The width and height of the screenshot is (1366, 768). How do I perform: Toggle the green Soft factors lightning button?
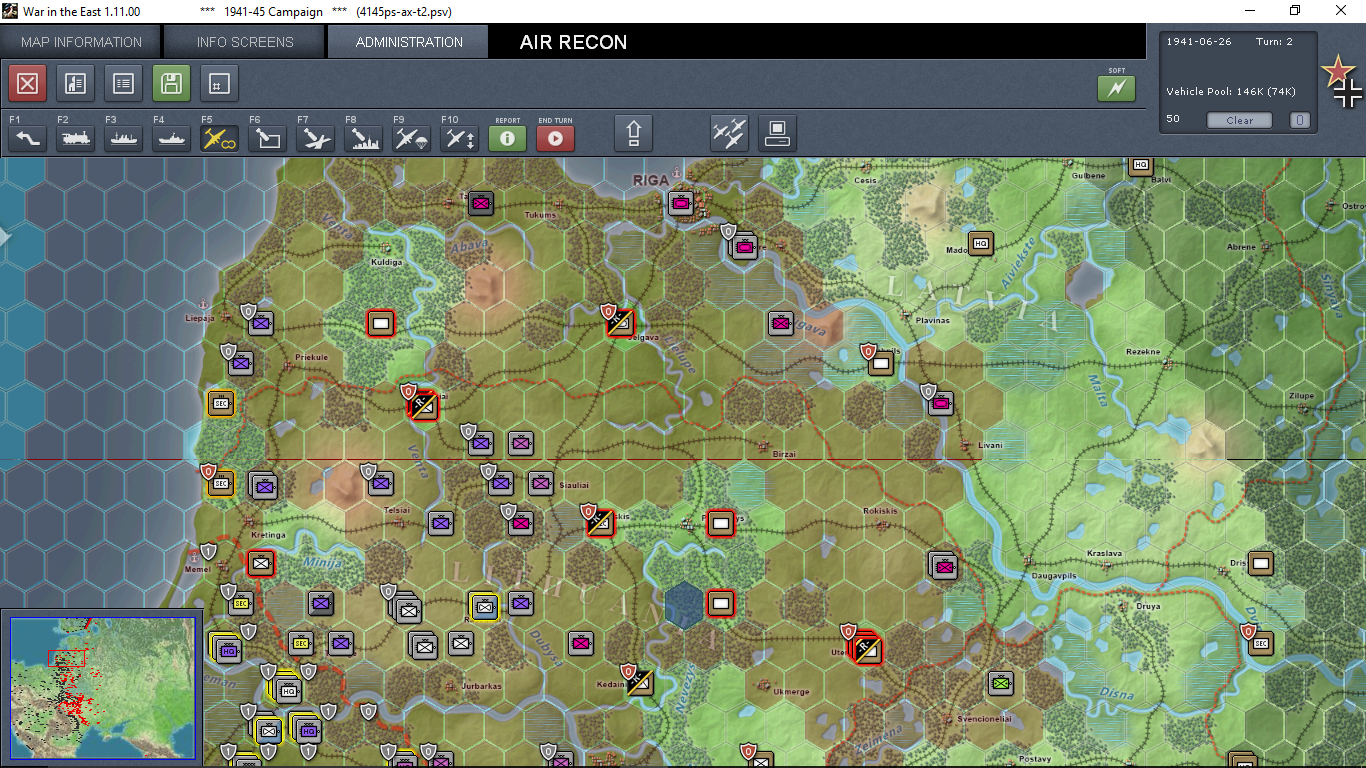click(1117, 88)
